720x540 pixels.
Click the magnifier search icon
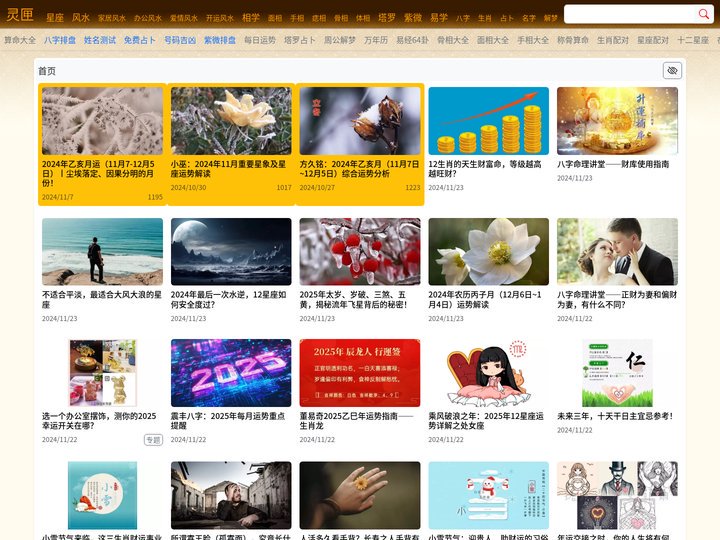click(703, 14)
